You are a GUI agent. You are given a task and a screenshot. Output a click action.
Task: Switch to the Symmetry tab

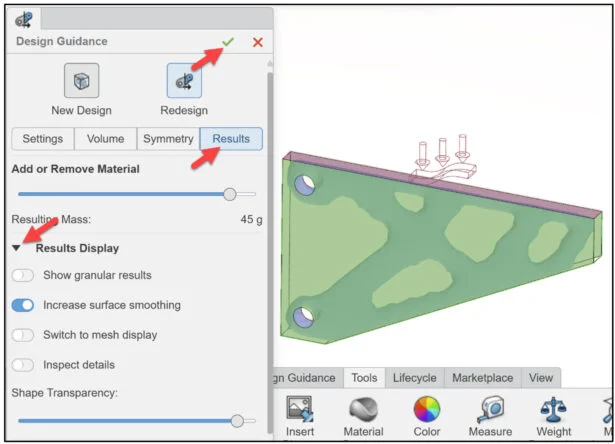click(x=167, y=139)
